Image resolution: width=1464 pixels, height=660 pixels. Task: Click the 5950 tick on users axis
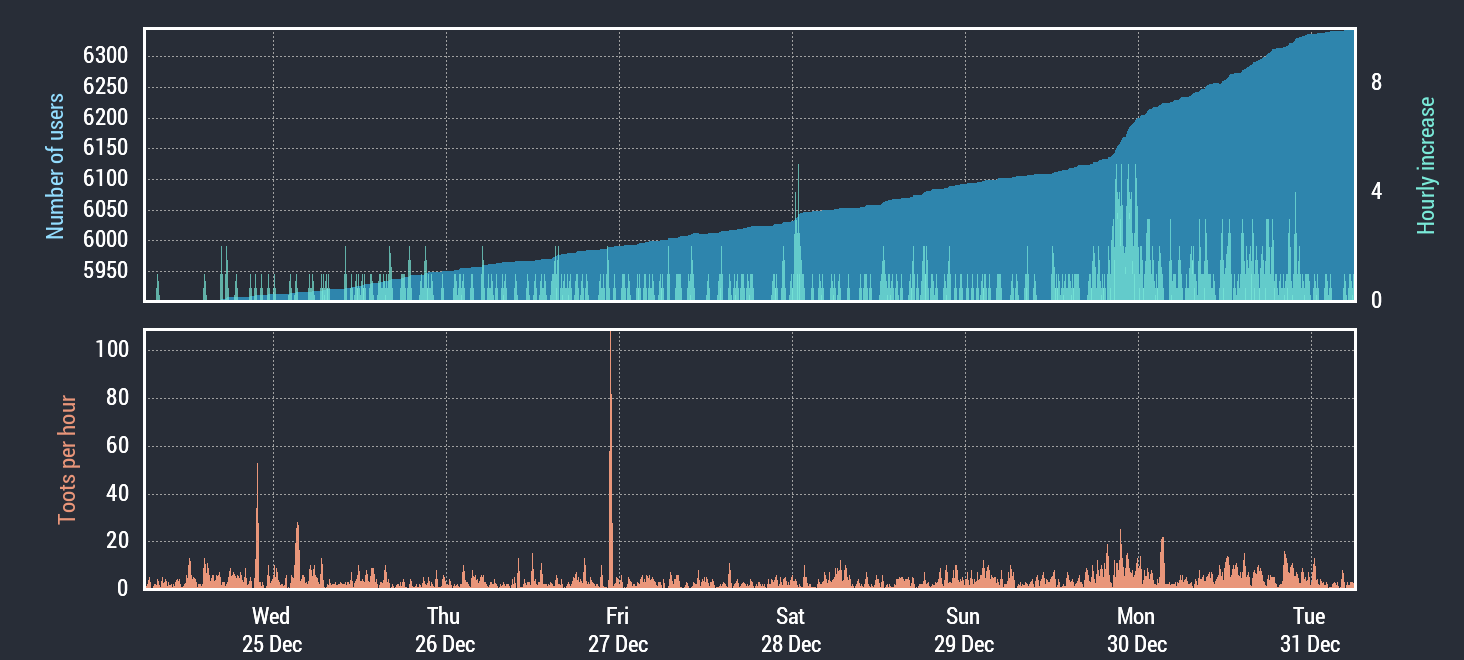(105, 271)
